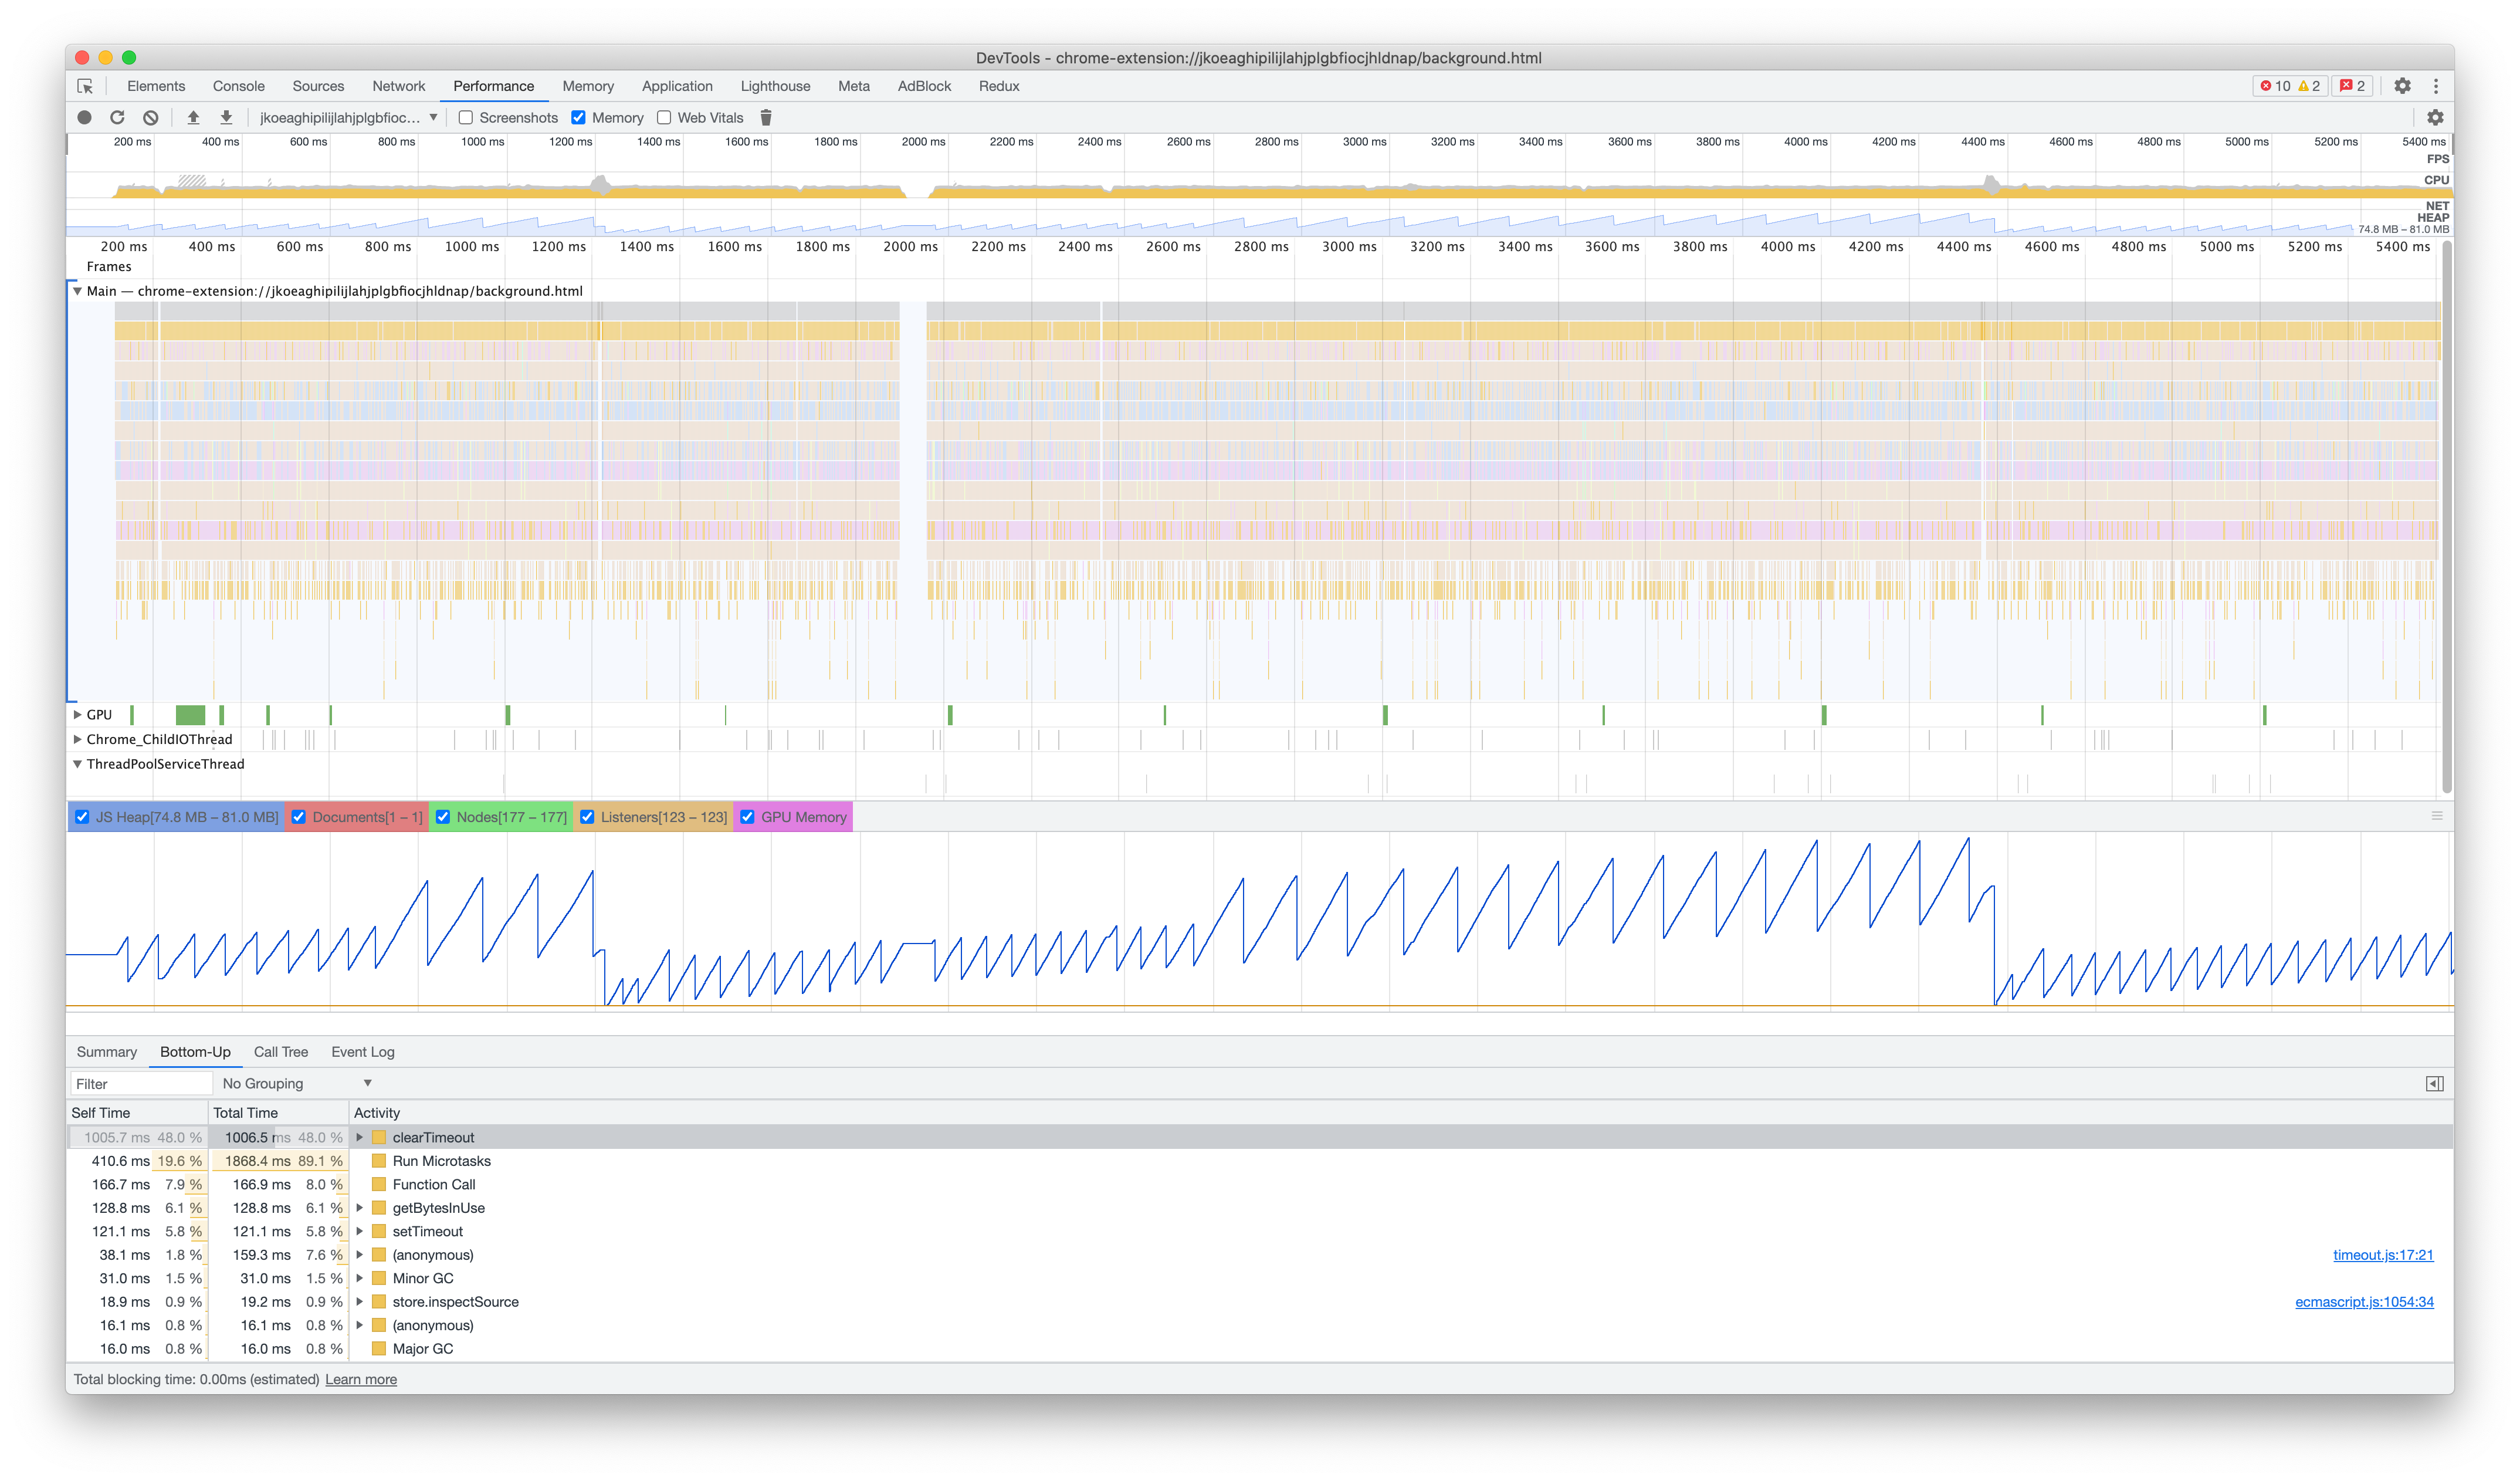The image size is (2520, 1481).
Task: Uncheck the Memory checkbox
Action: (578, 117)
